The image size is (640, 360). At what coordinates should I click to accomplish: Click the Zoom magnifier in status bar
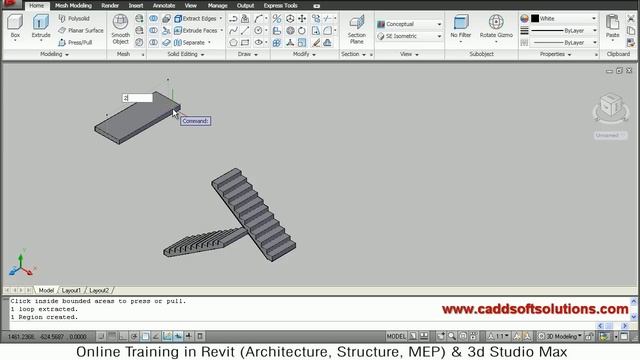[452, 336]
